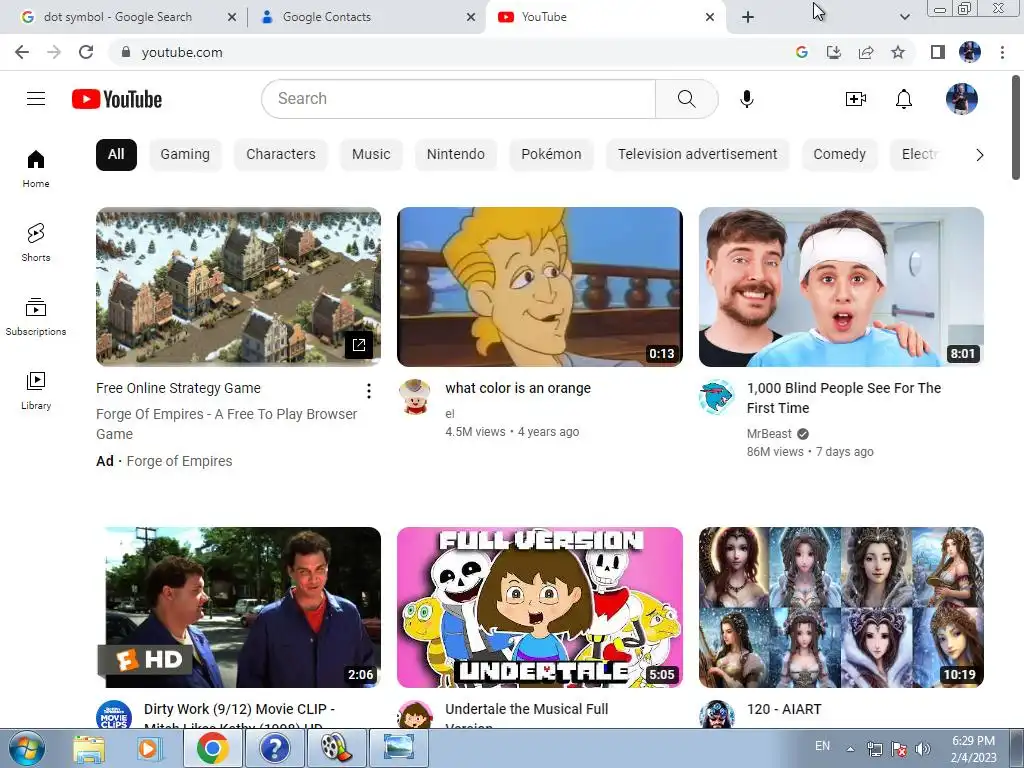
Task: Open the notifications bell
Action: point(904,99)
